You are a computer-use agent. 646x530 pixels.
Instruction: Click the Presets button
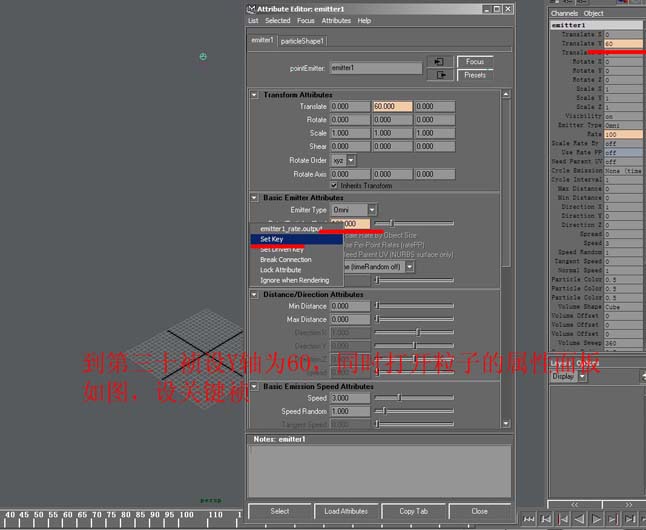click(475, 75)
